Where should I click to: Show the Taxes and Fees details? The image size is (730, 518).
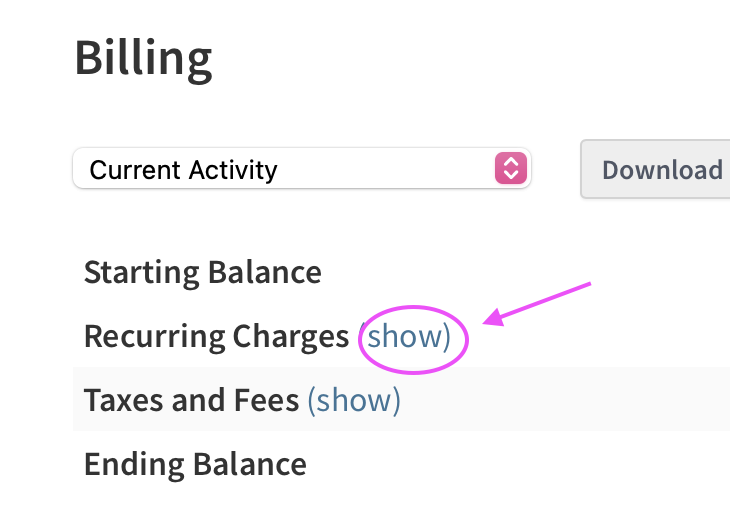point(354,400)
